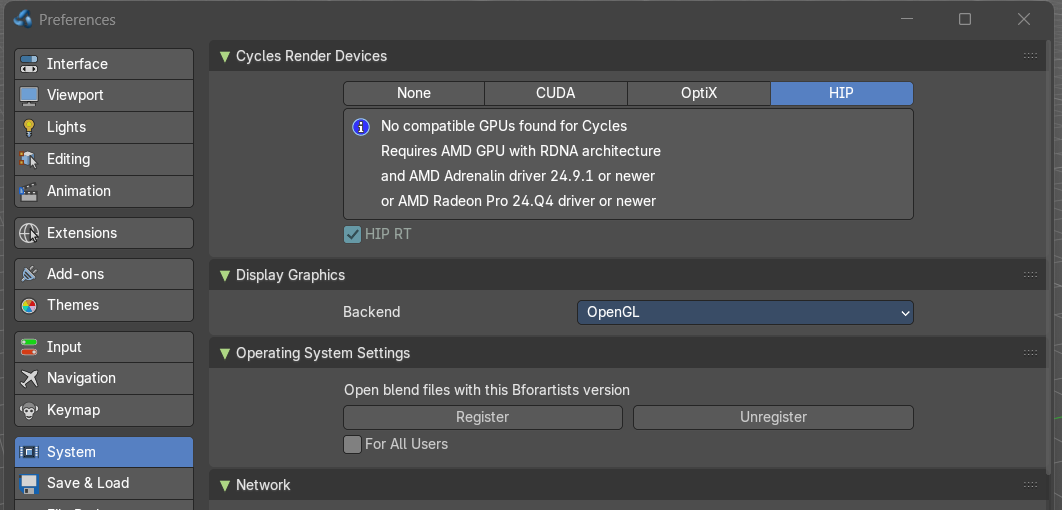Select CUDA as Cycles render device
Viewport: 1062px width, 510px height.
[556, 93]
